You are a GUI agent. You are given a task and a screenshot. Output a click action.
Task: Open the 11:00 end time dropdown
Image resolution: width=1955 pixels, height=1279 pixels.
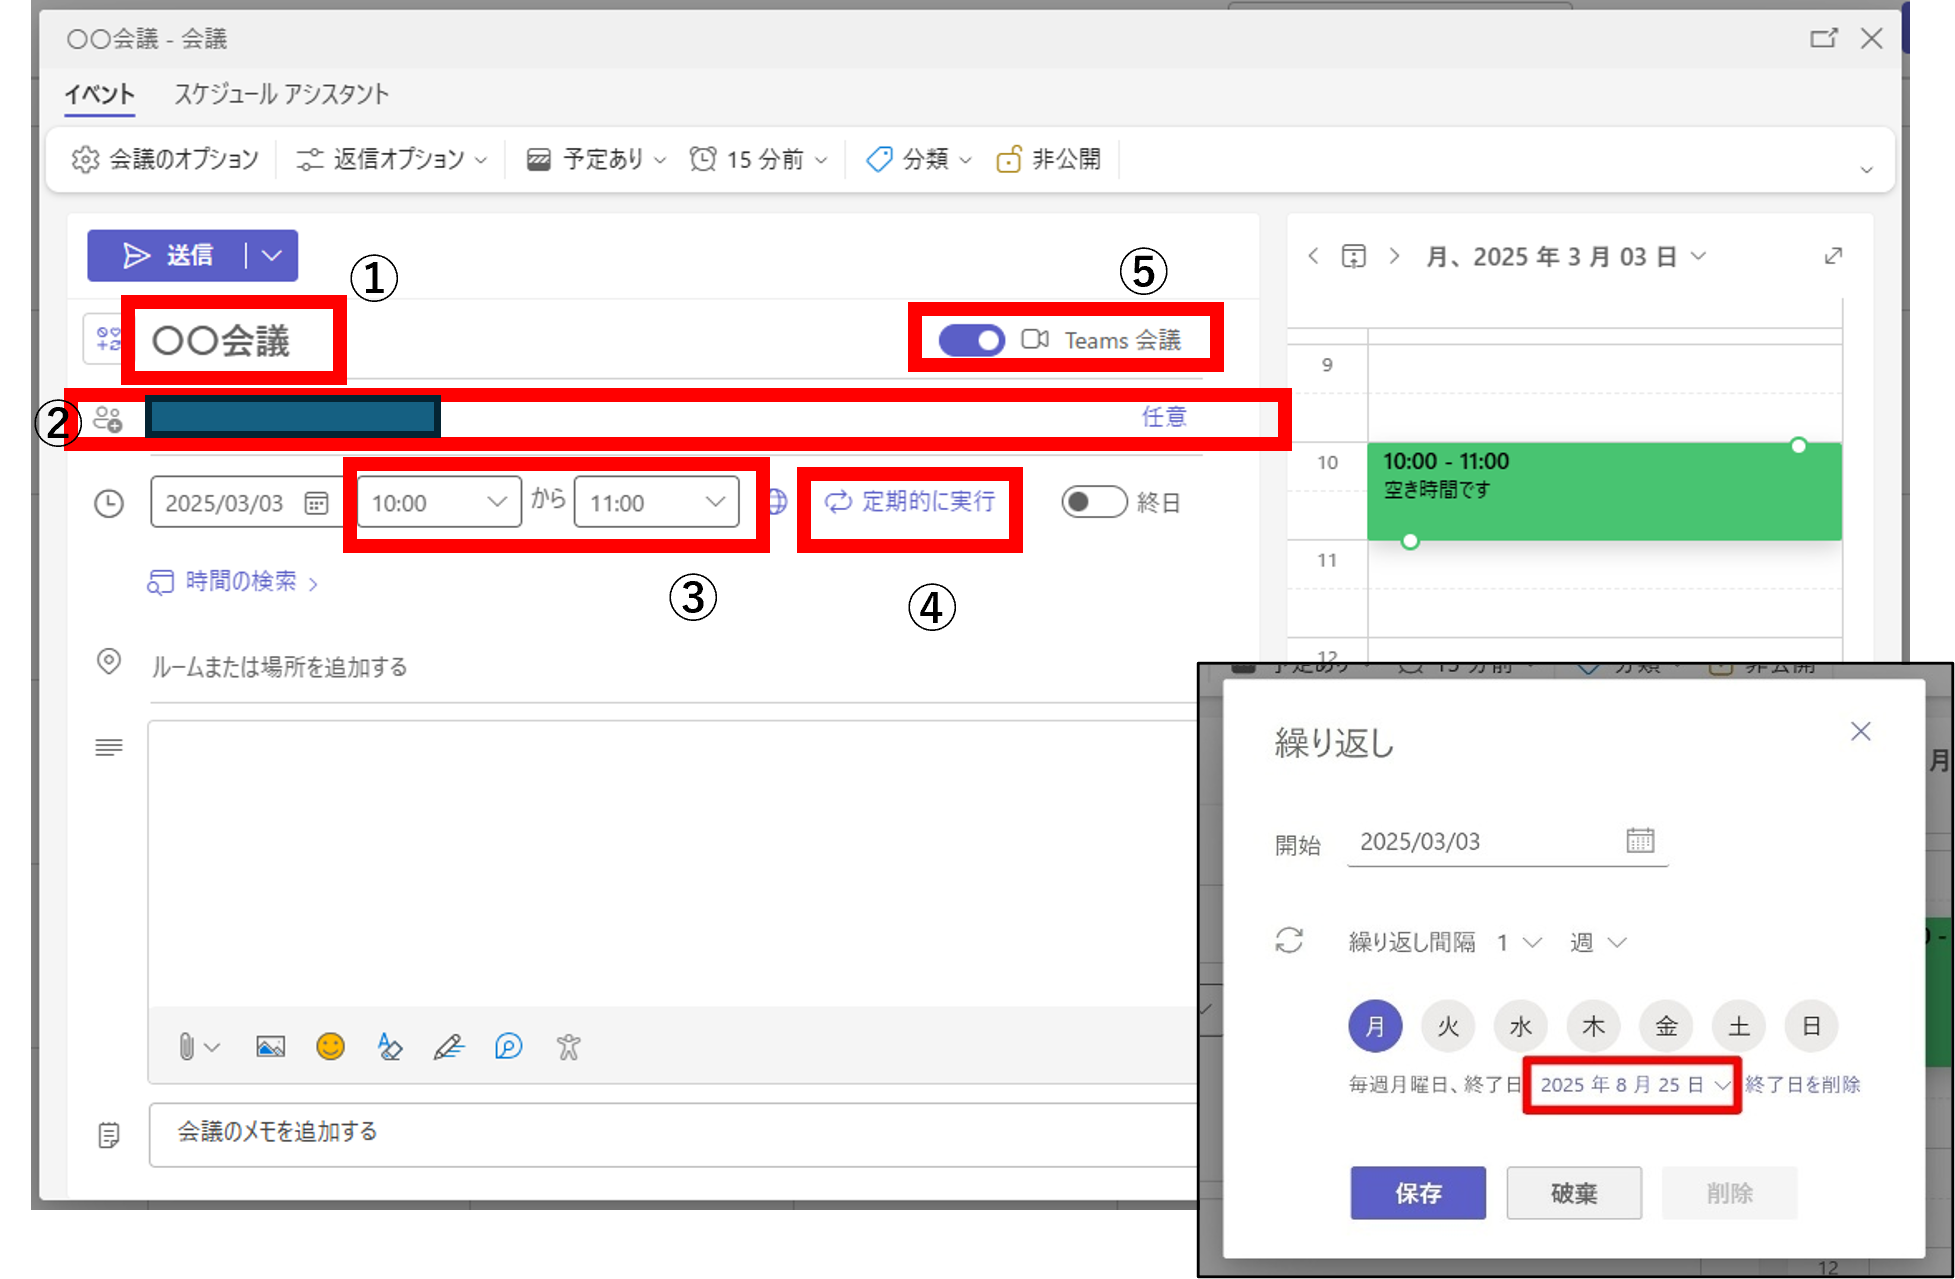(x=656, y=503)
